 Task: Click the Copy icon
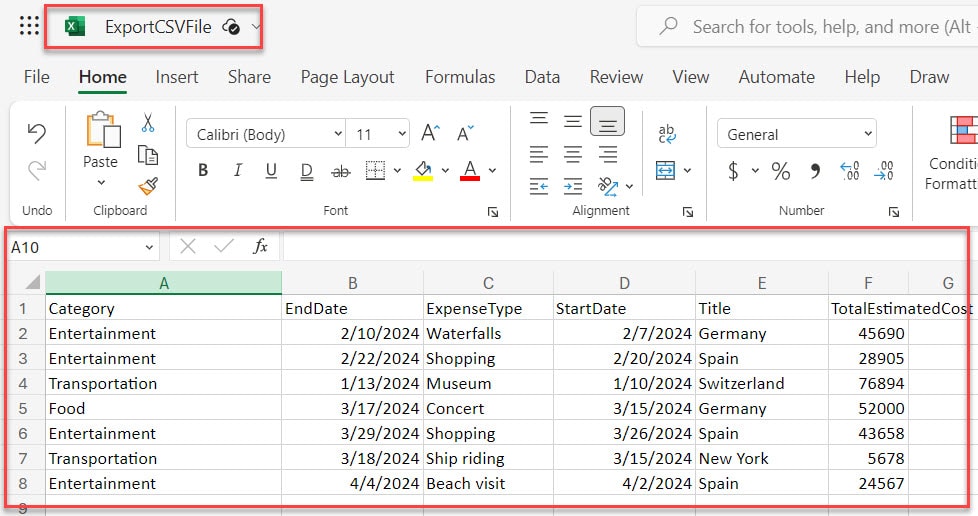coord(148,155)
